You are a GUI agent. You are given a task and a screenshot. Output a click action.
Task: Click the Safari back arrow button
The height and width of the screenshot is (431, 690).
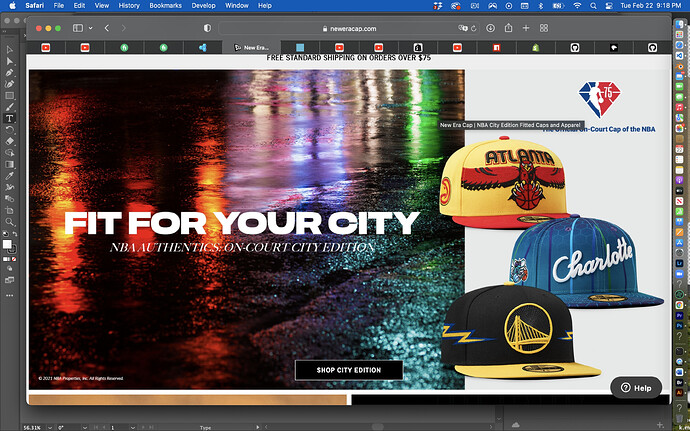tap(108, 29)
